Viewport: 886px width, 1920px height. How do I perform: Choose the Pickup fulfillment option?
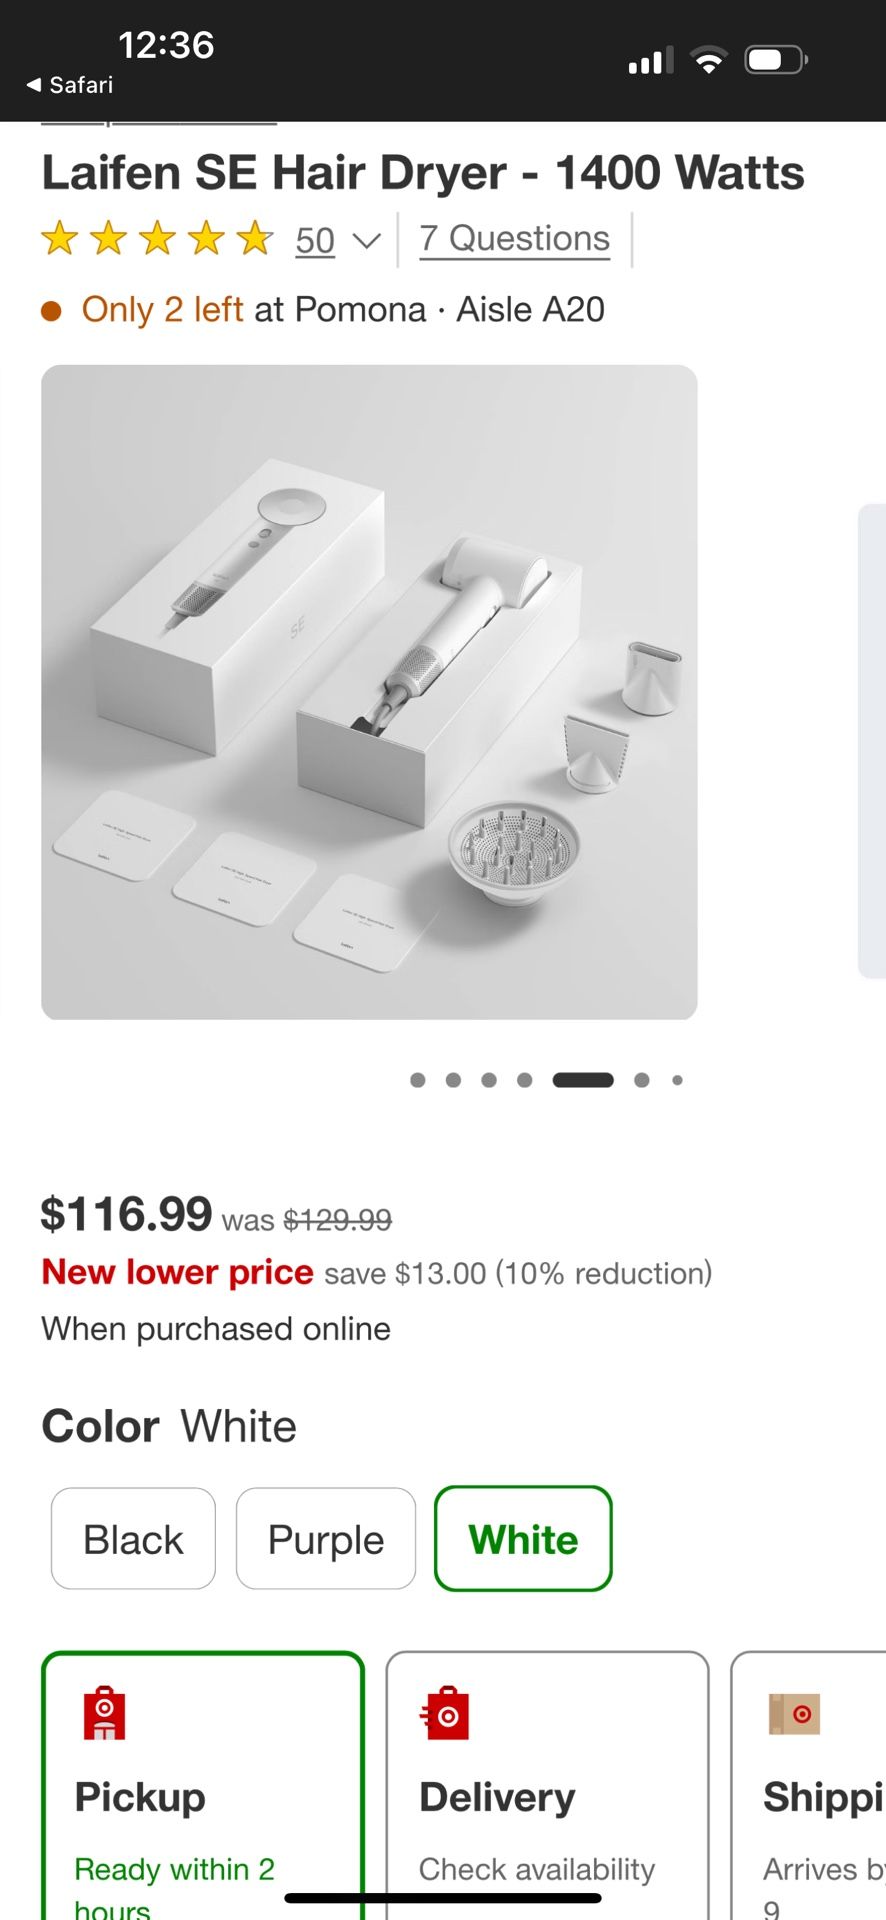coord(202,1790)
